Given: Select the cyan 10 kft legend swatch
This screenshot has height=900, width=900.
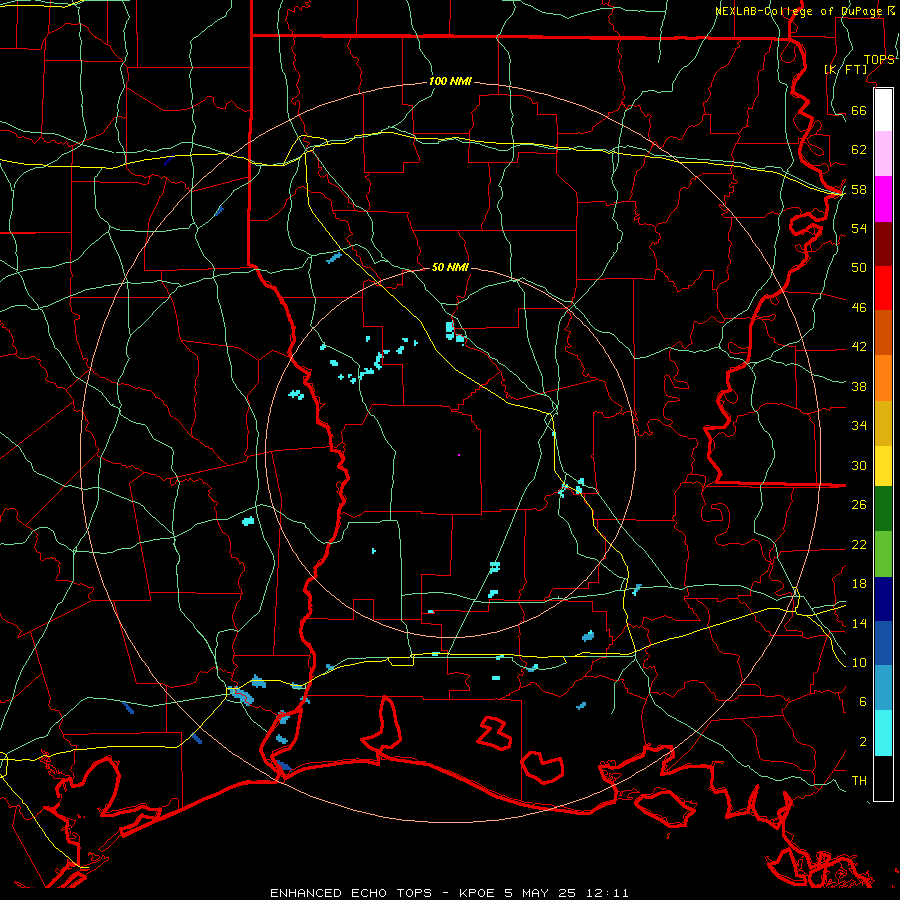Looking at the screenshot, I should (883, 733).
